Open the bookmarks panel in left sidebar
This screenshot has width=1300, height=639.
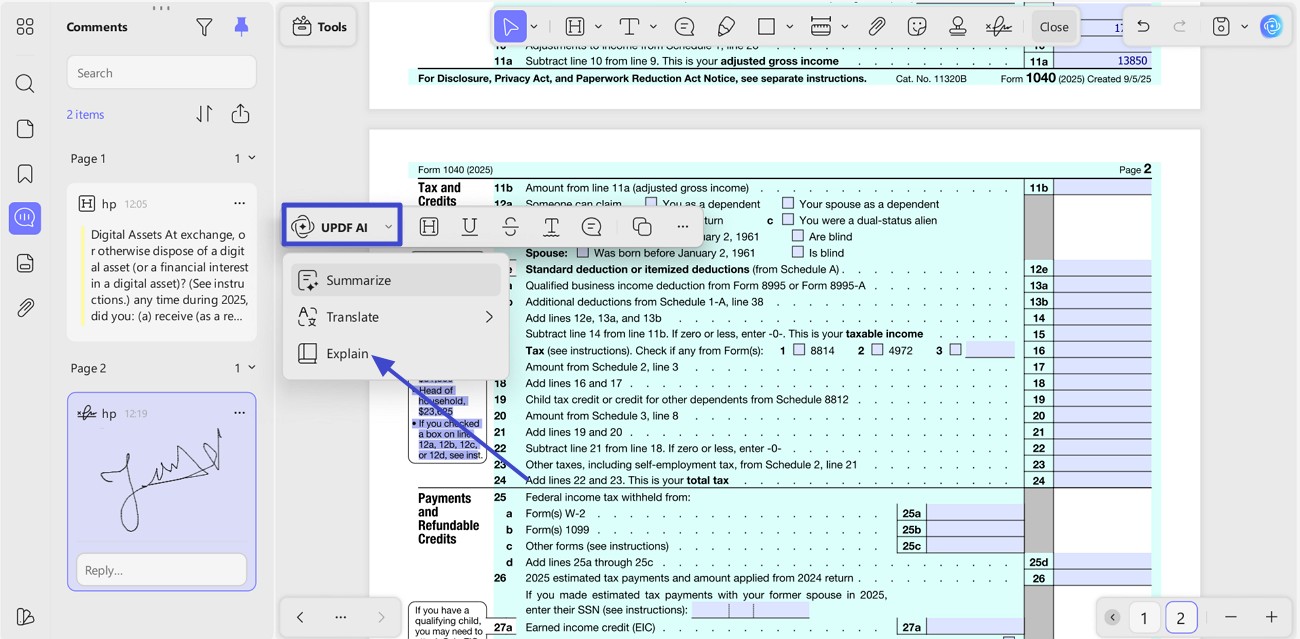click(25, 174)
